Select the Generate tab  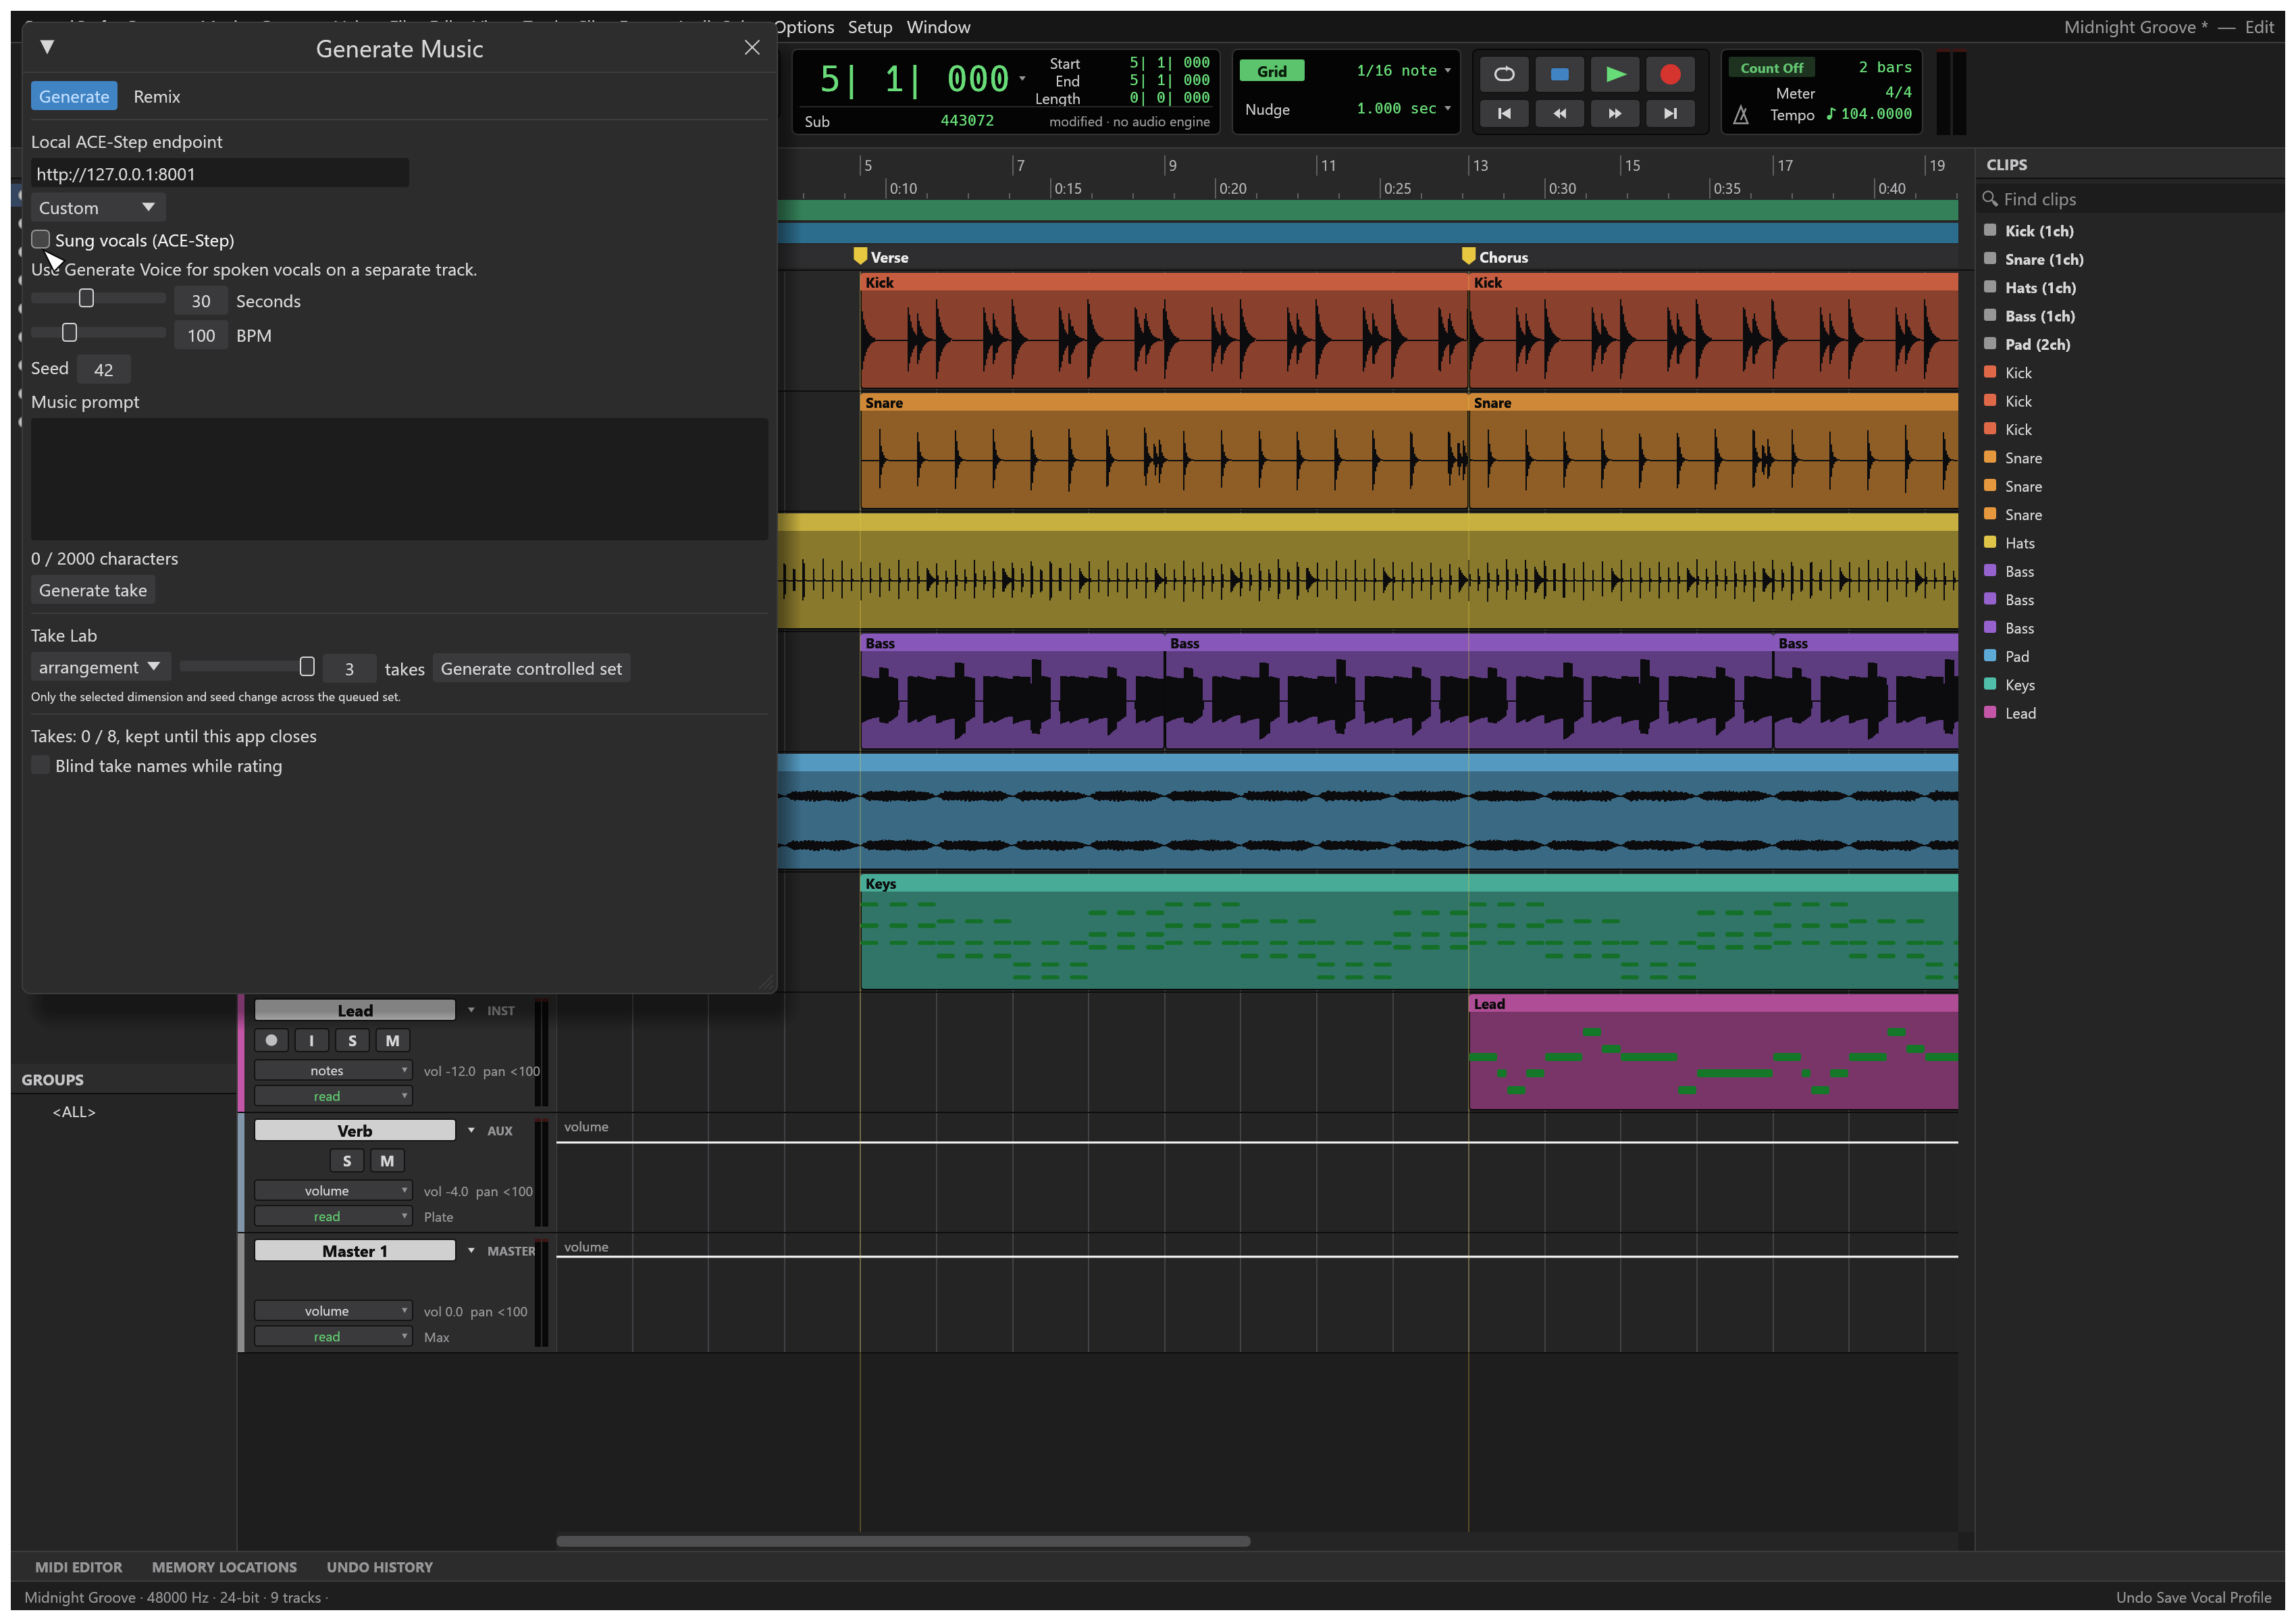click(x=74, y=96)
